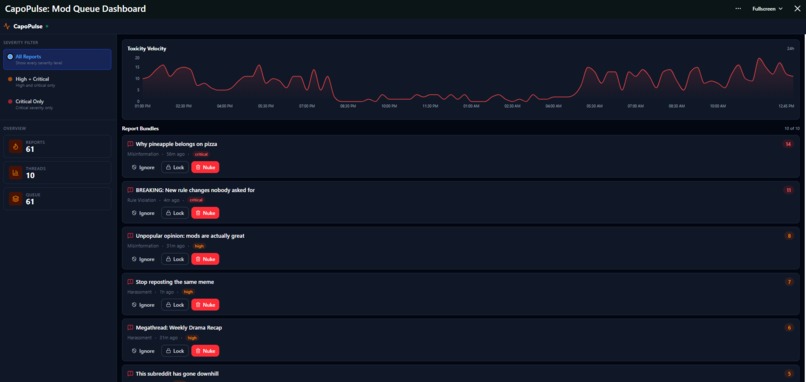Click the report count badge 11
This screenshot has height=382, width=806.
788,190
